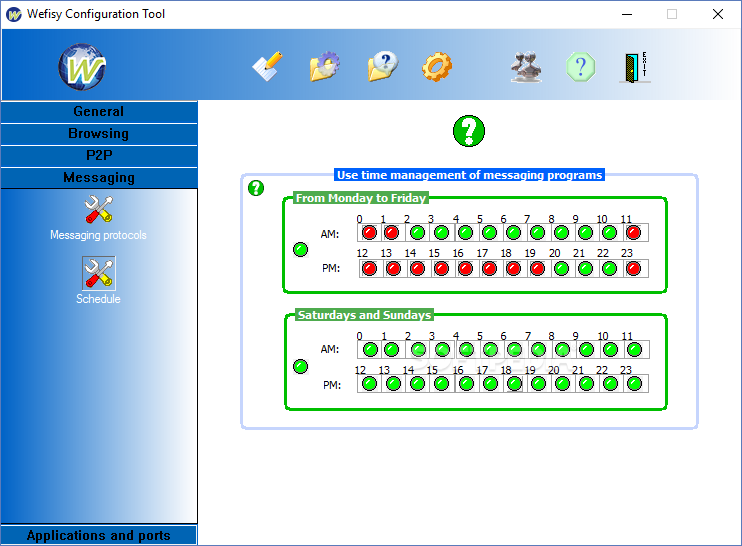
Task: Minimize the Wefisy Configuration Tool window
Action: pos(627,14)
